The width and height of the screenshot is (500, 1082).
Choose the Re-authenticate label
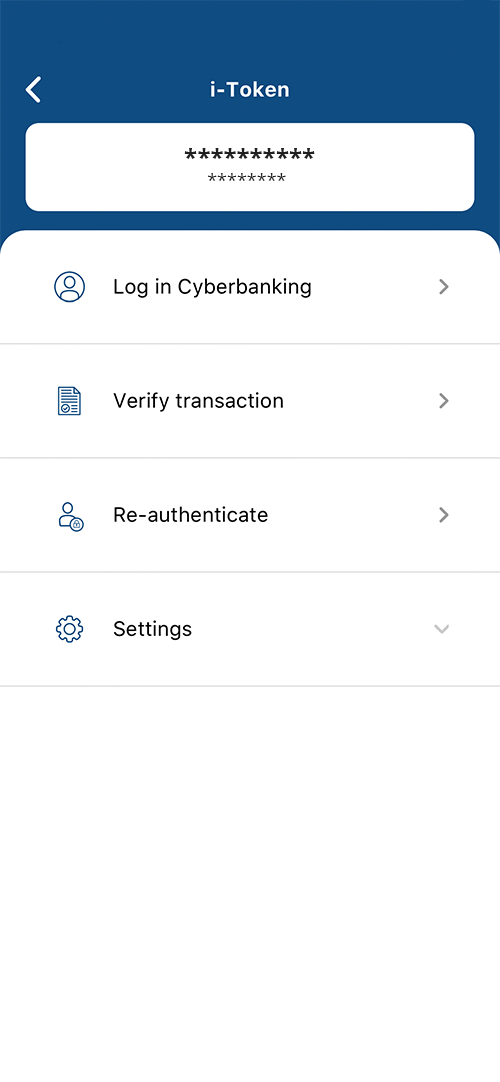coord(190,515)
